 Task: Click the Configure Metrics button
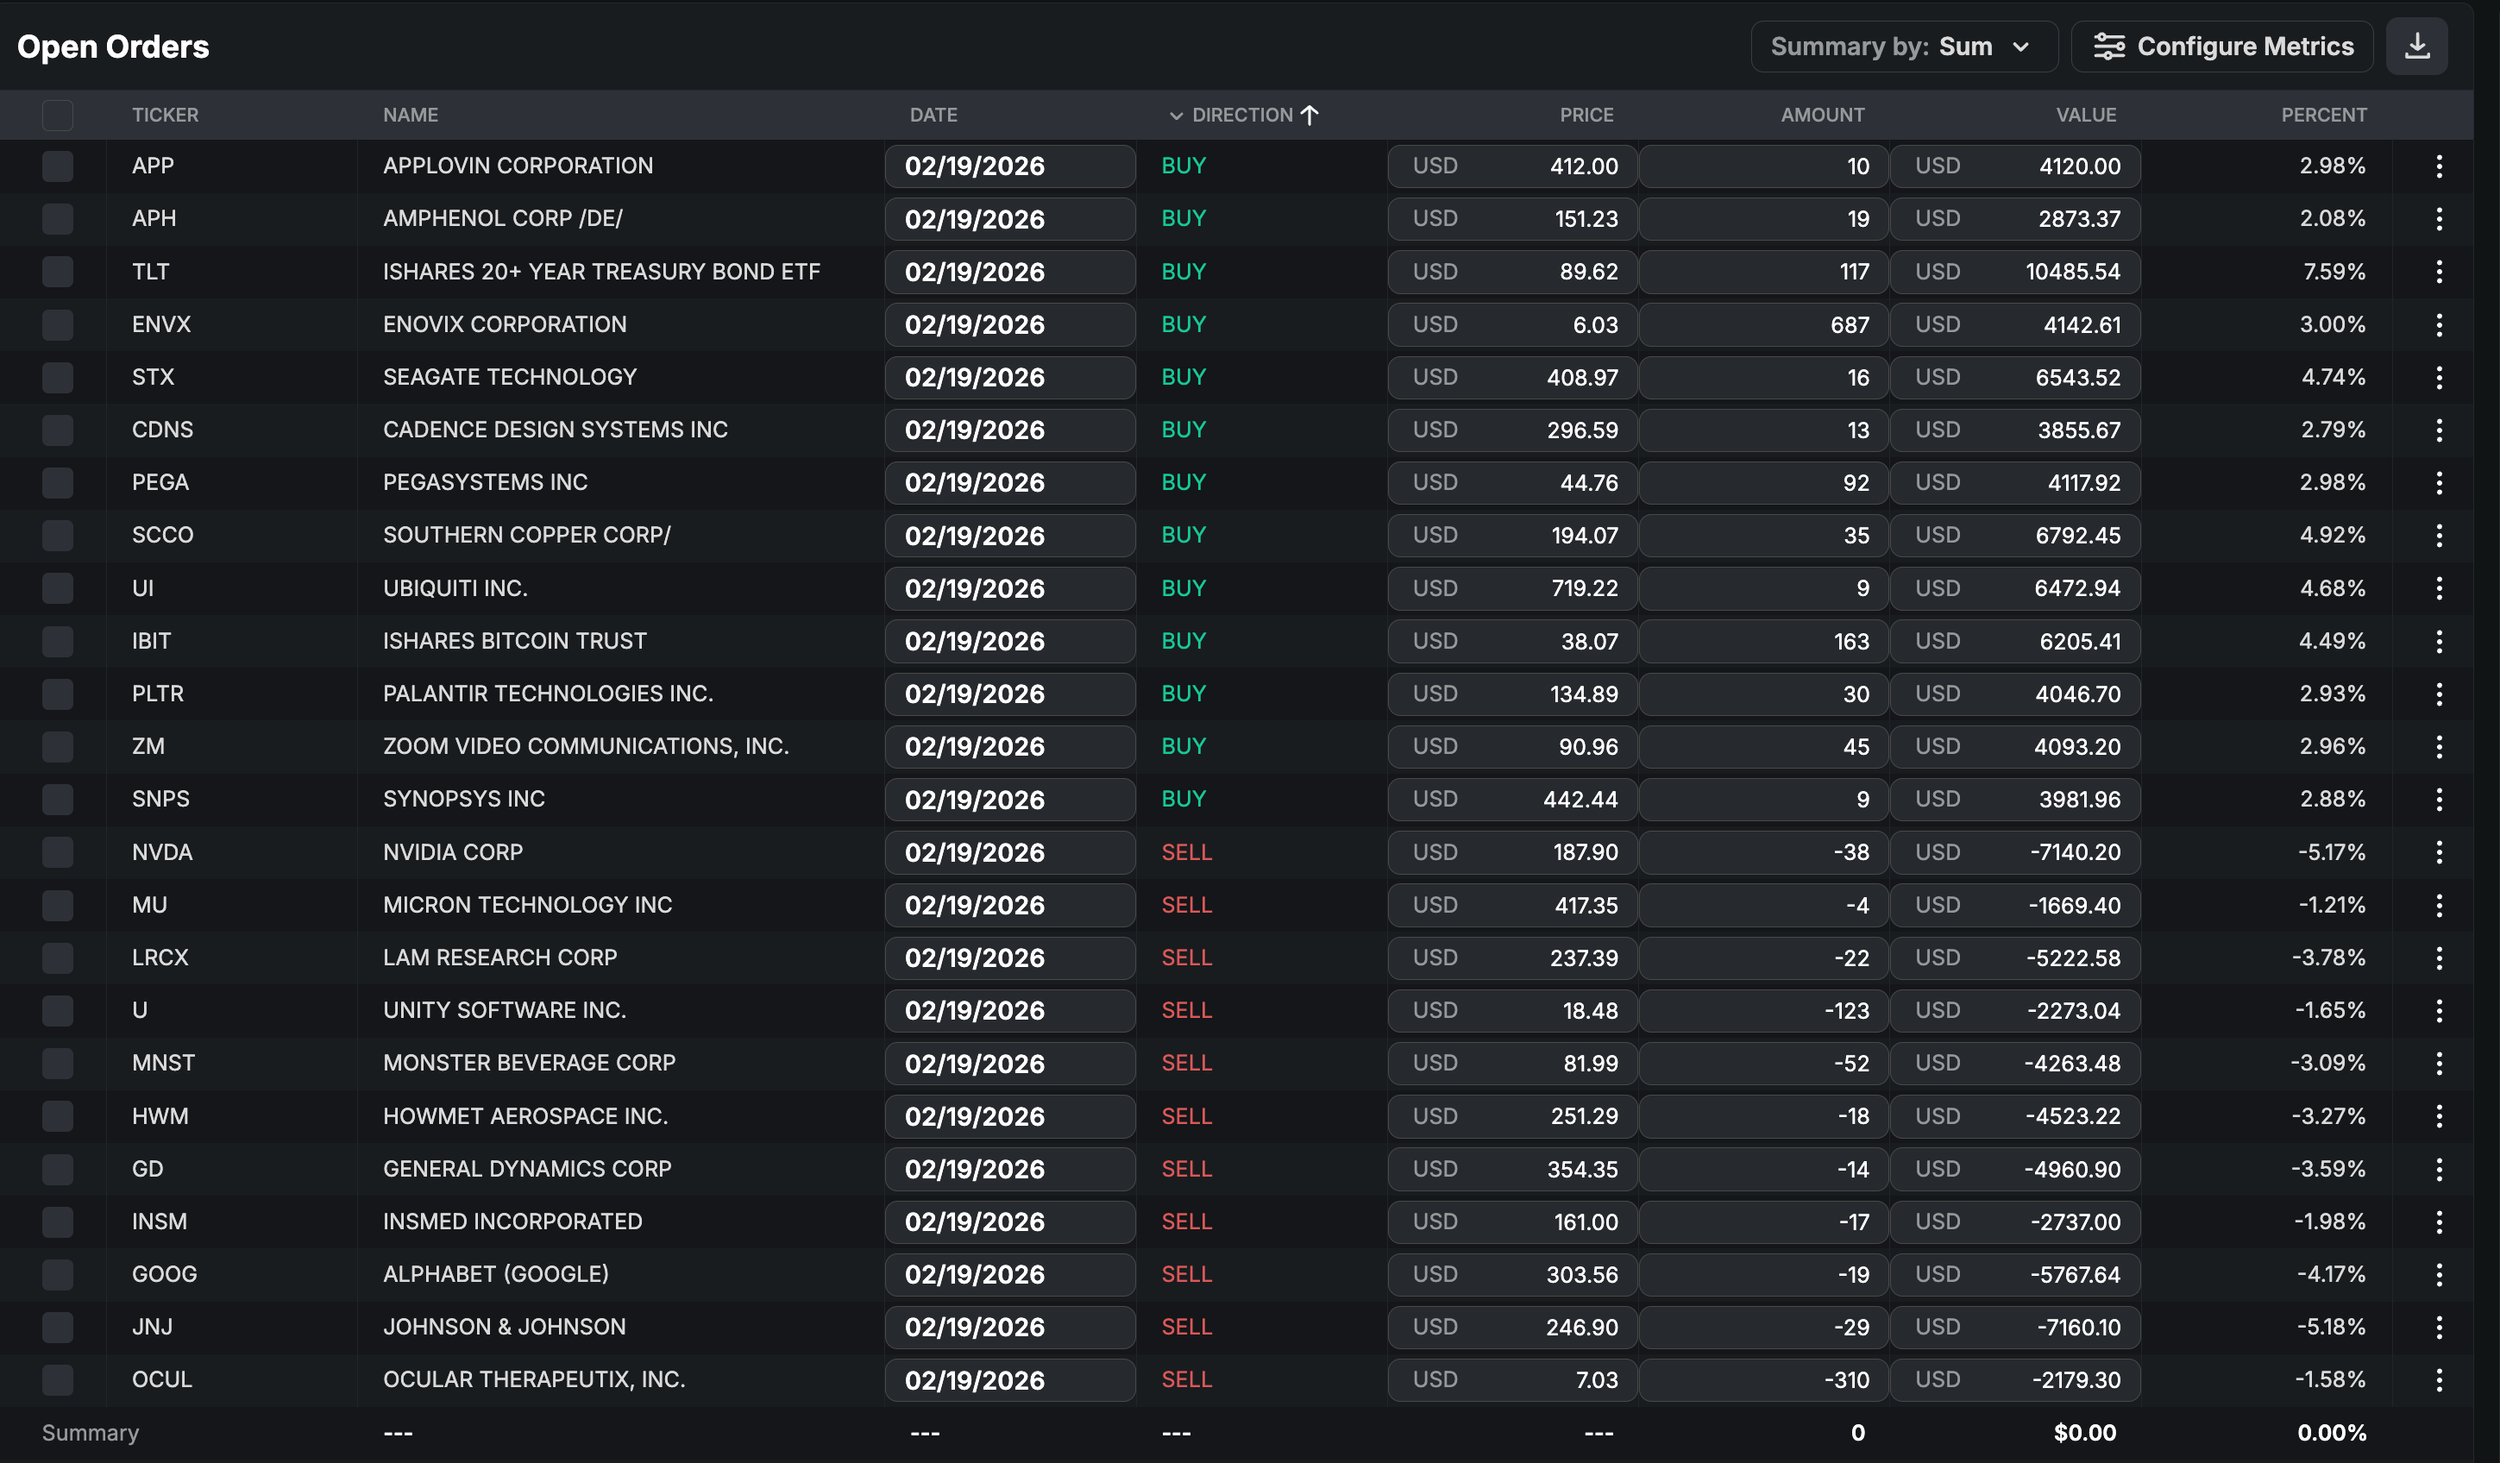[2222, 46]
